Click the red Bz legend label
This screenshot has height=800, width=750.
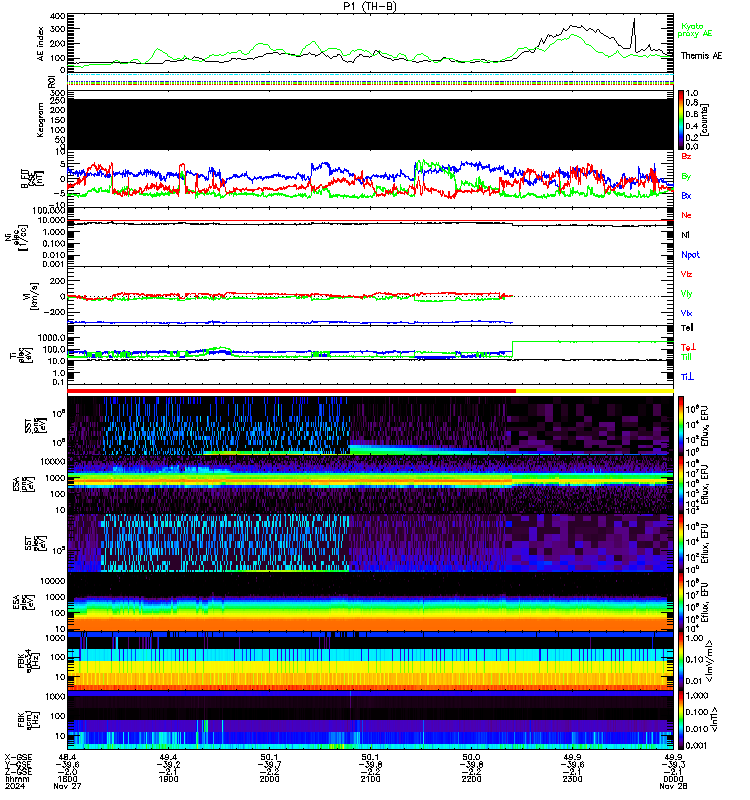tap(686, 156)
